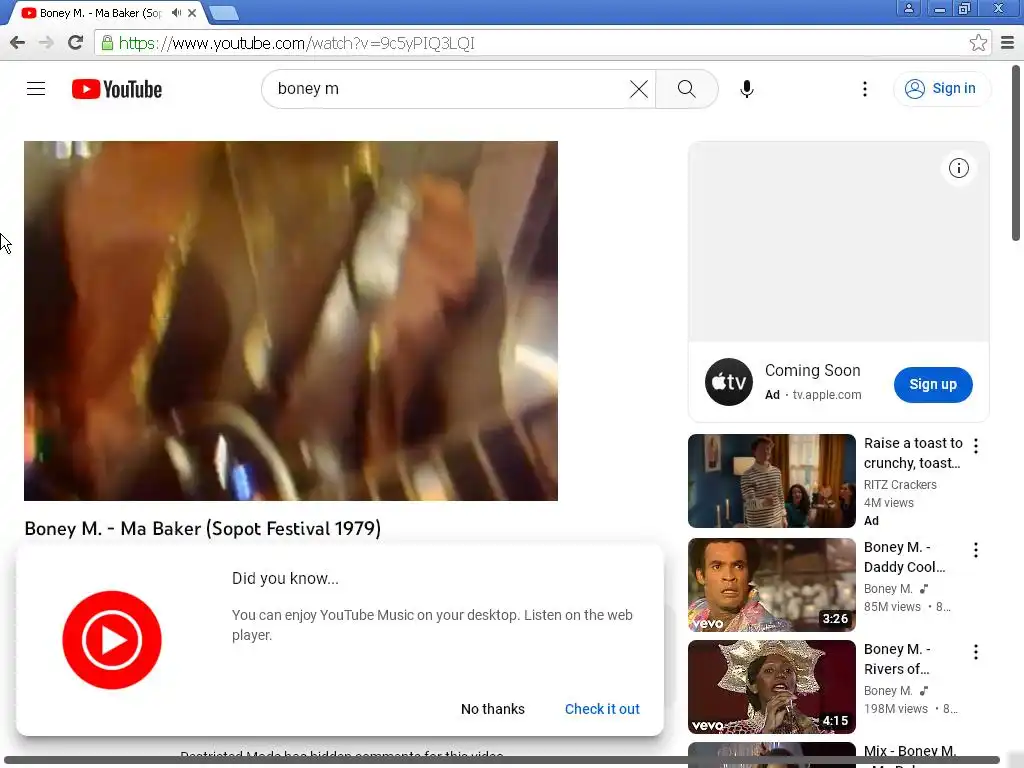This screenshot has height=768, width=1024.
Task: Open options for Daddy Cool video
Action: pos(976,550)
